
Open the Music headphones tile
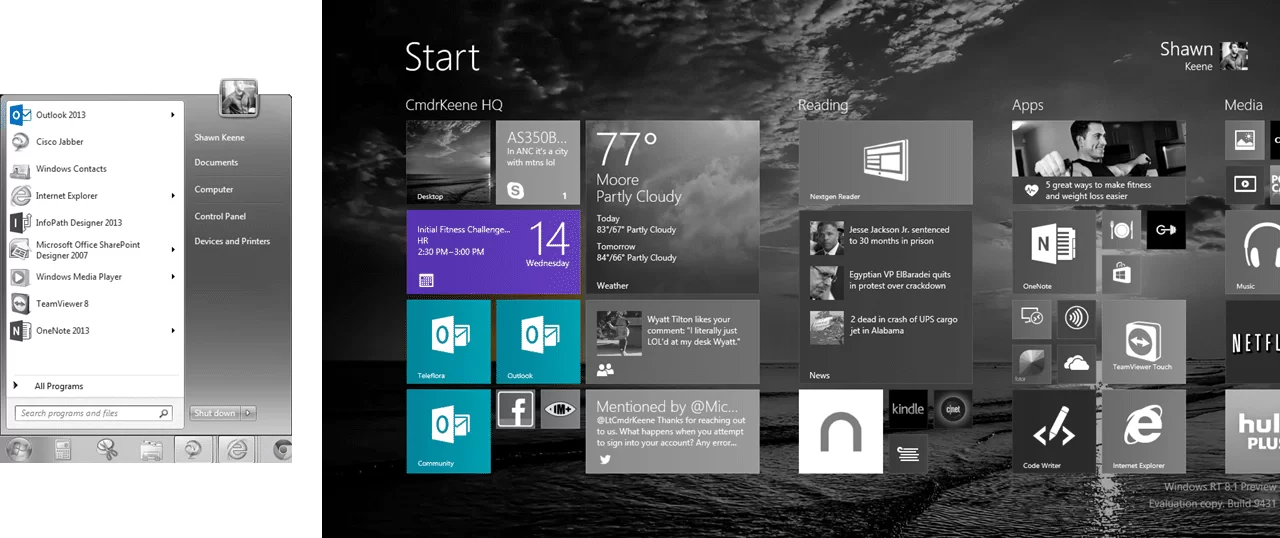(x=1253, y=252)
